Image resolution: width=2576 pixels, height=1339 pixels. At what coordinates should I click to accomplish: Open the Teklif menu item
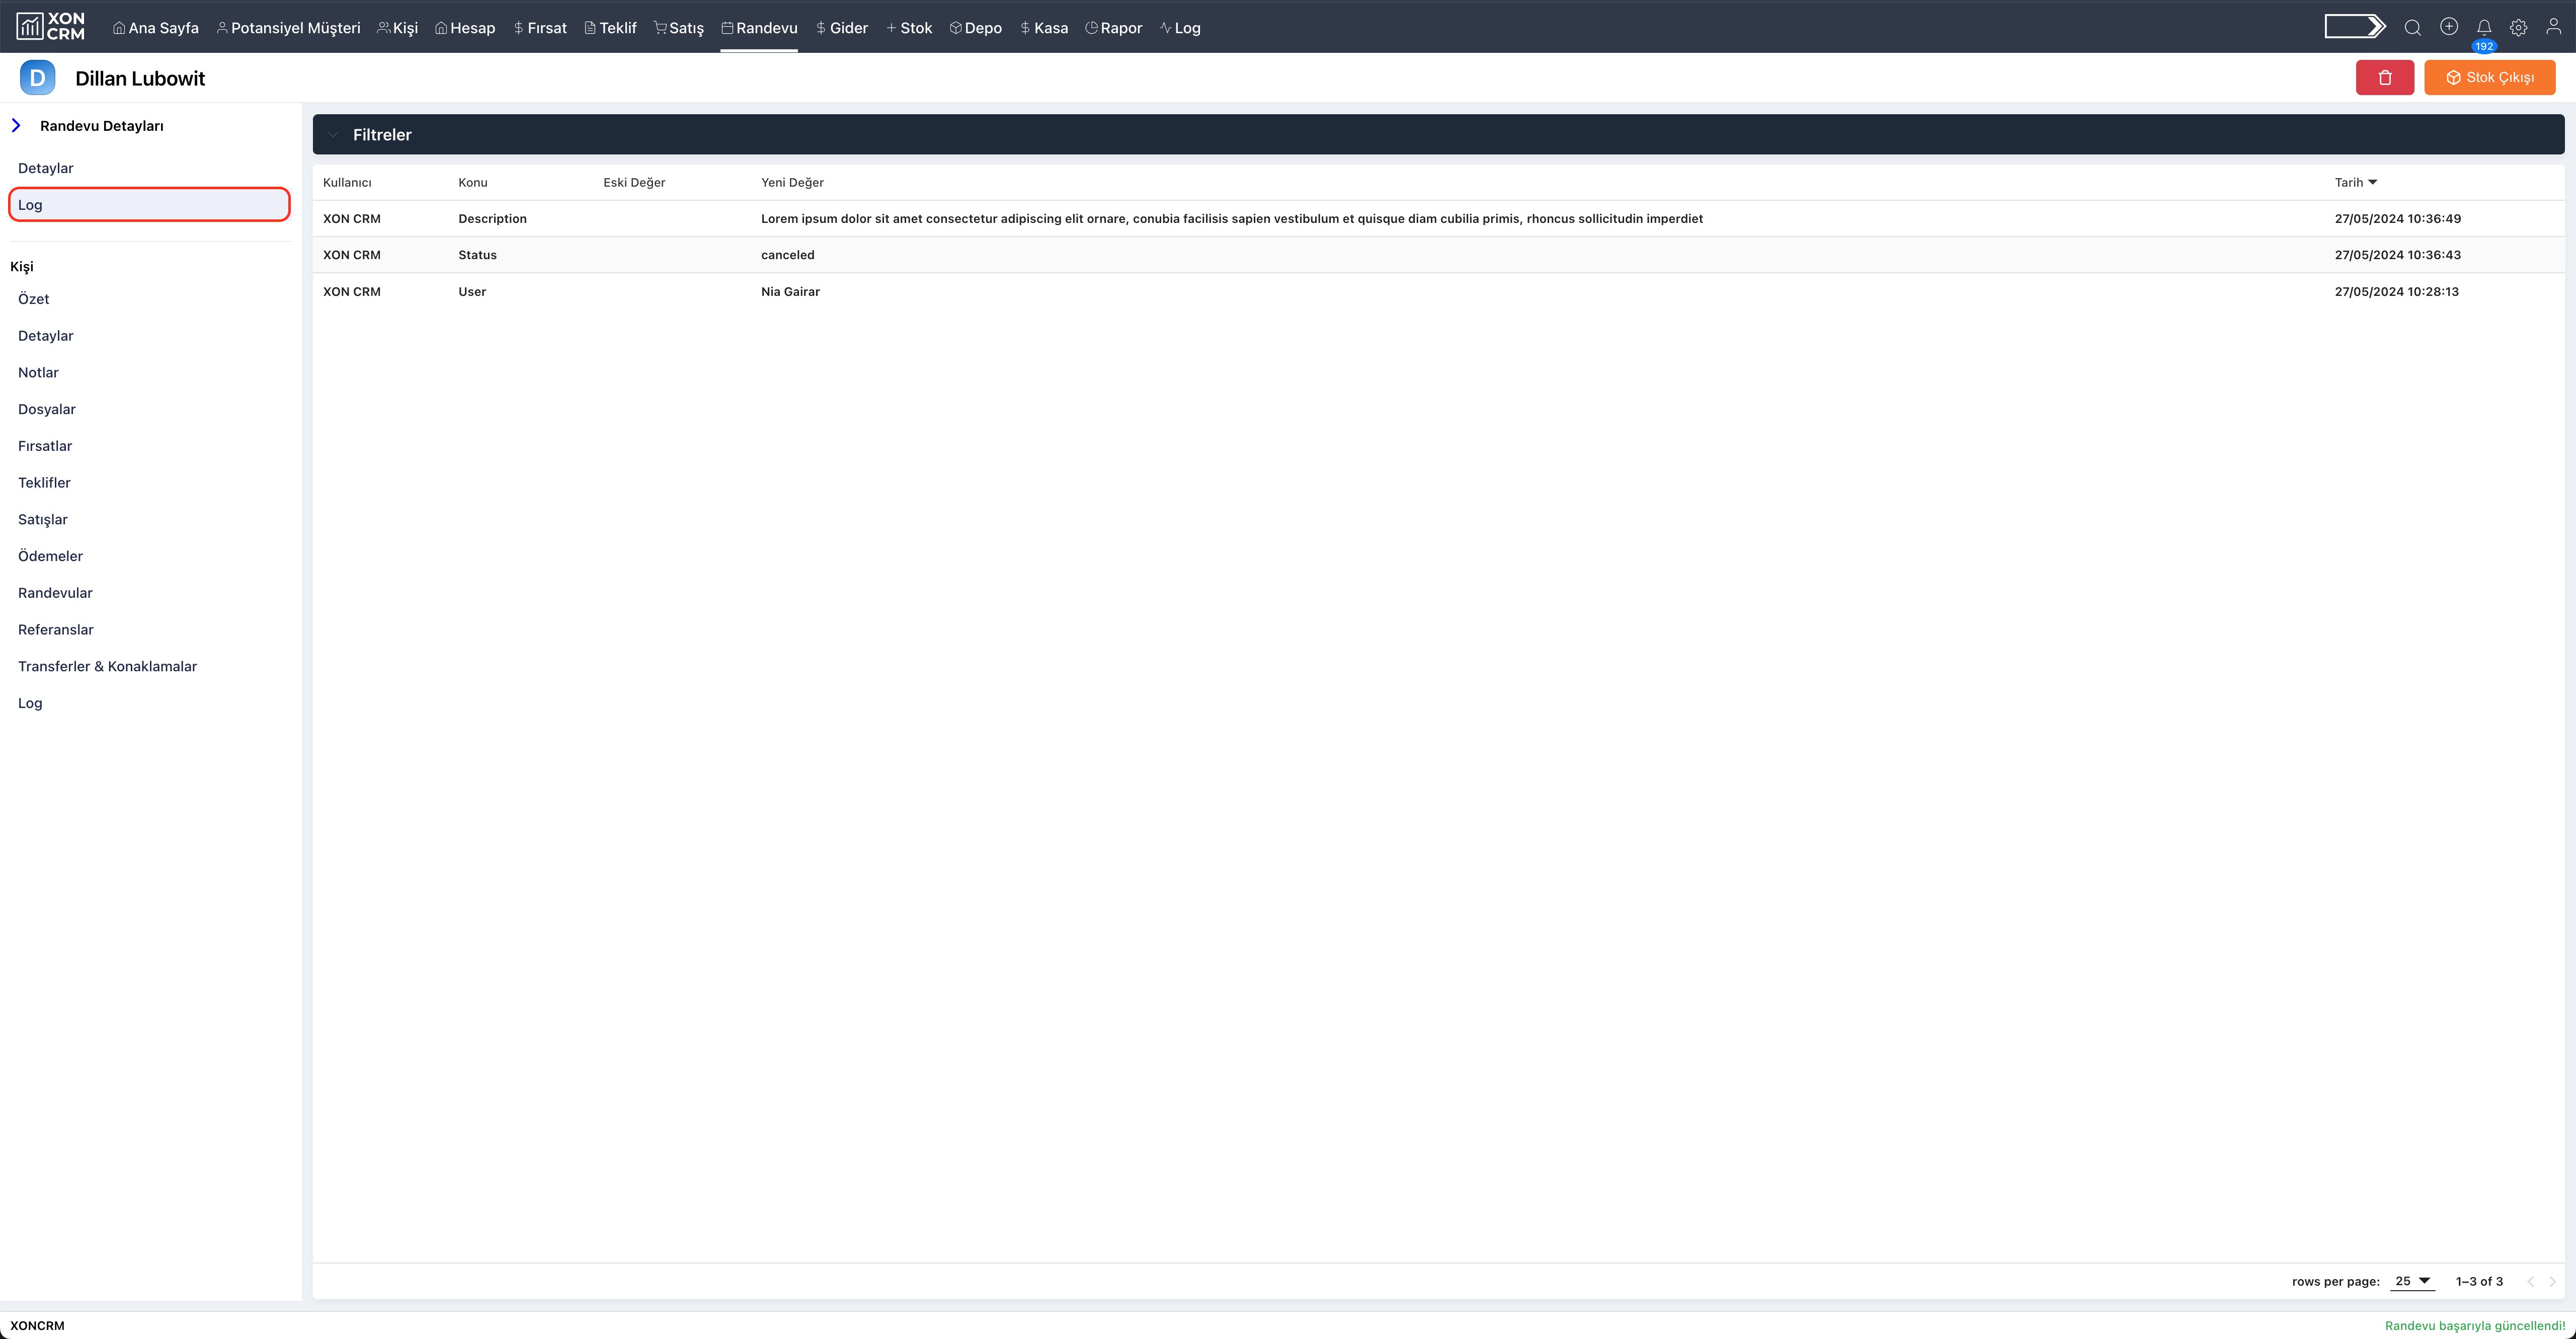(x=610, y=28)
